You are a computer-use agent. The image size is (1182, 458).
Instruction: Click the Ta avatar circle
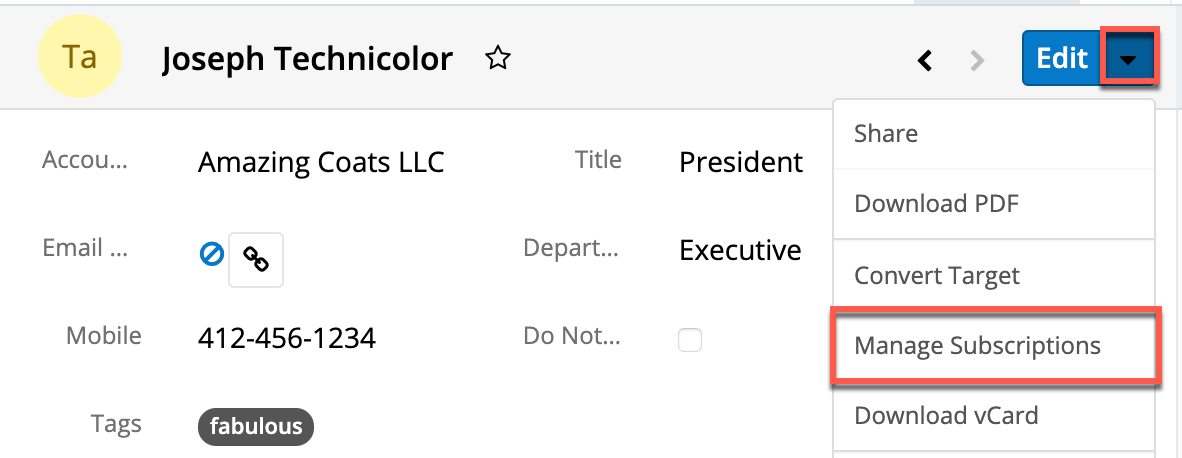[x=79, y=59]
